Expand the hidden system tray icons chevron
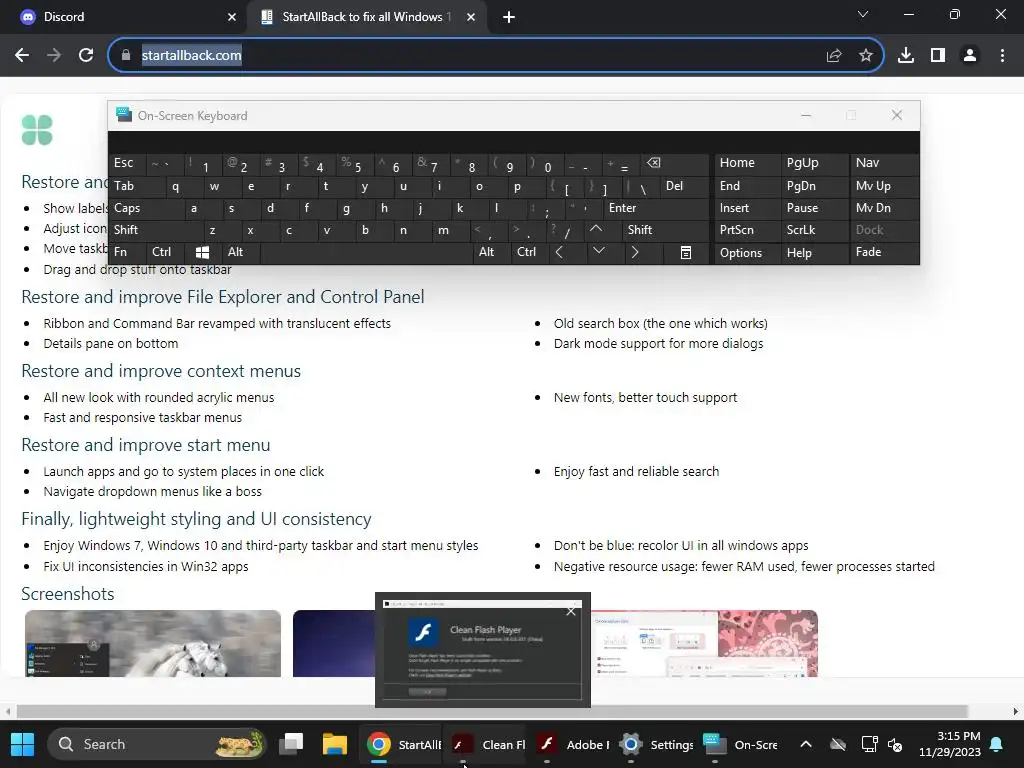The image size is (1024, 768). 806,744
